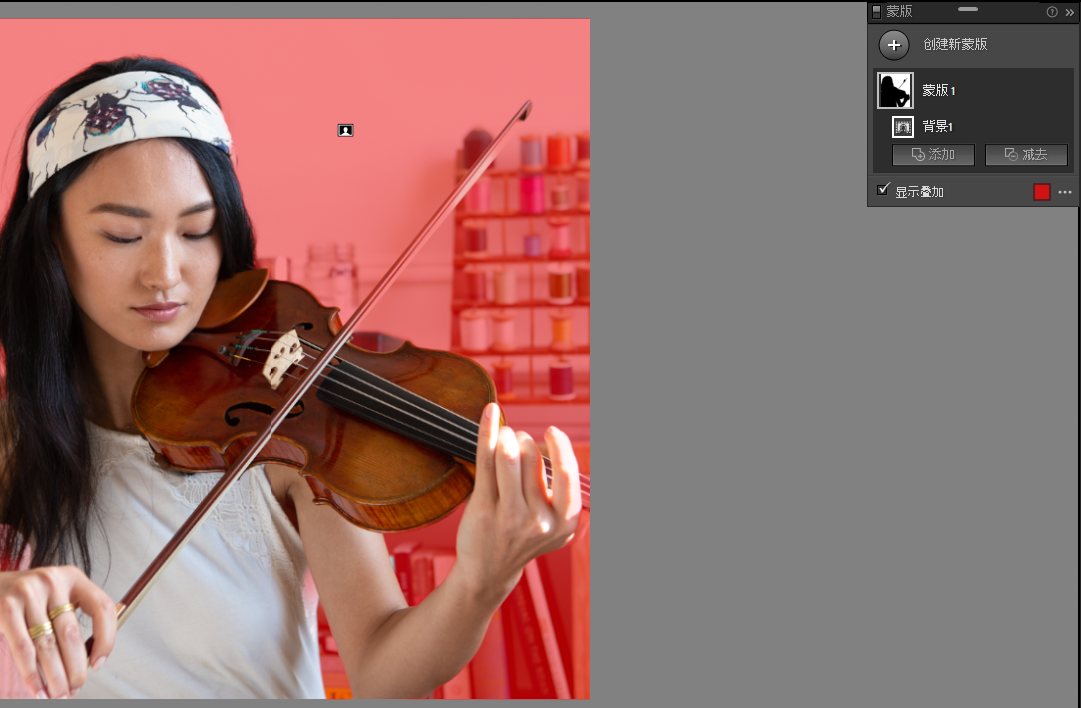This screenshot has height=708, width=1081.
Task: Click the 减去 button to subtract from the mask
Action: pyautogui.click(x=1026, y=155)
